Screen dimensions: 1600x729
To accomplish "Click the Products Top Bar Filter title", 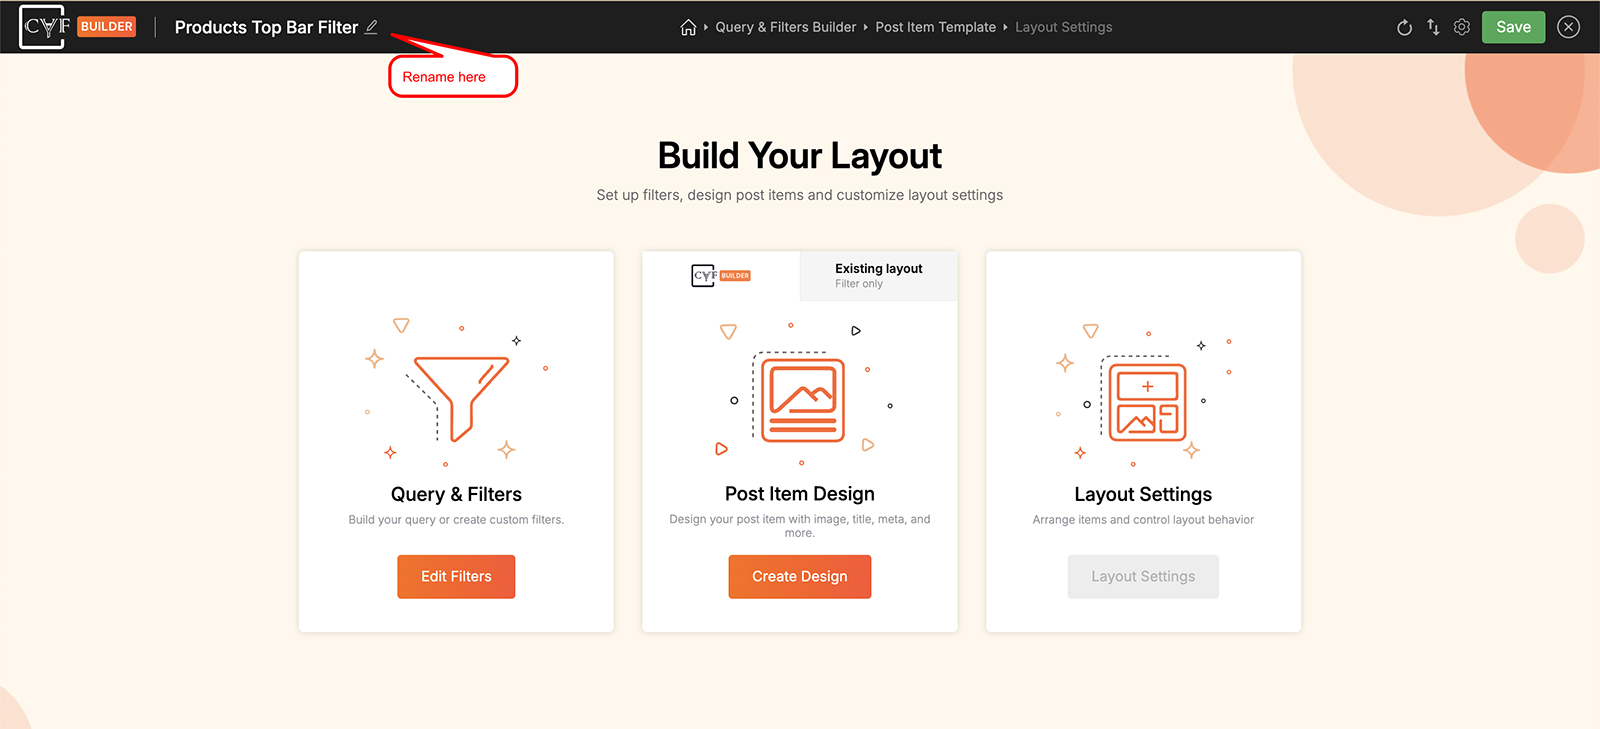I will tap(266, 27).
